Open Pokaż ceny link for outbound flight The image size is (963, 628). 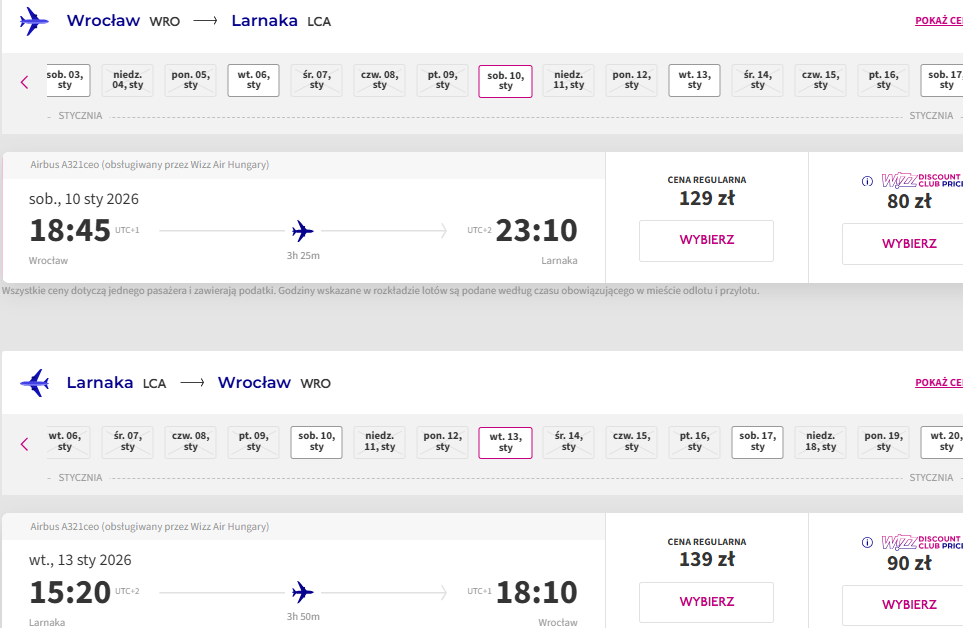(x=938, y=21)
